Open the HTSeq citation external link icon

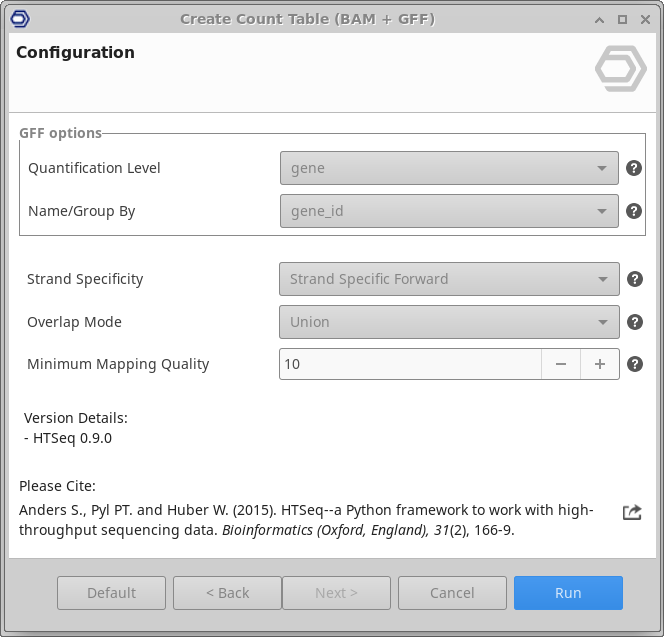click(x=631, y=512)
